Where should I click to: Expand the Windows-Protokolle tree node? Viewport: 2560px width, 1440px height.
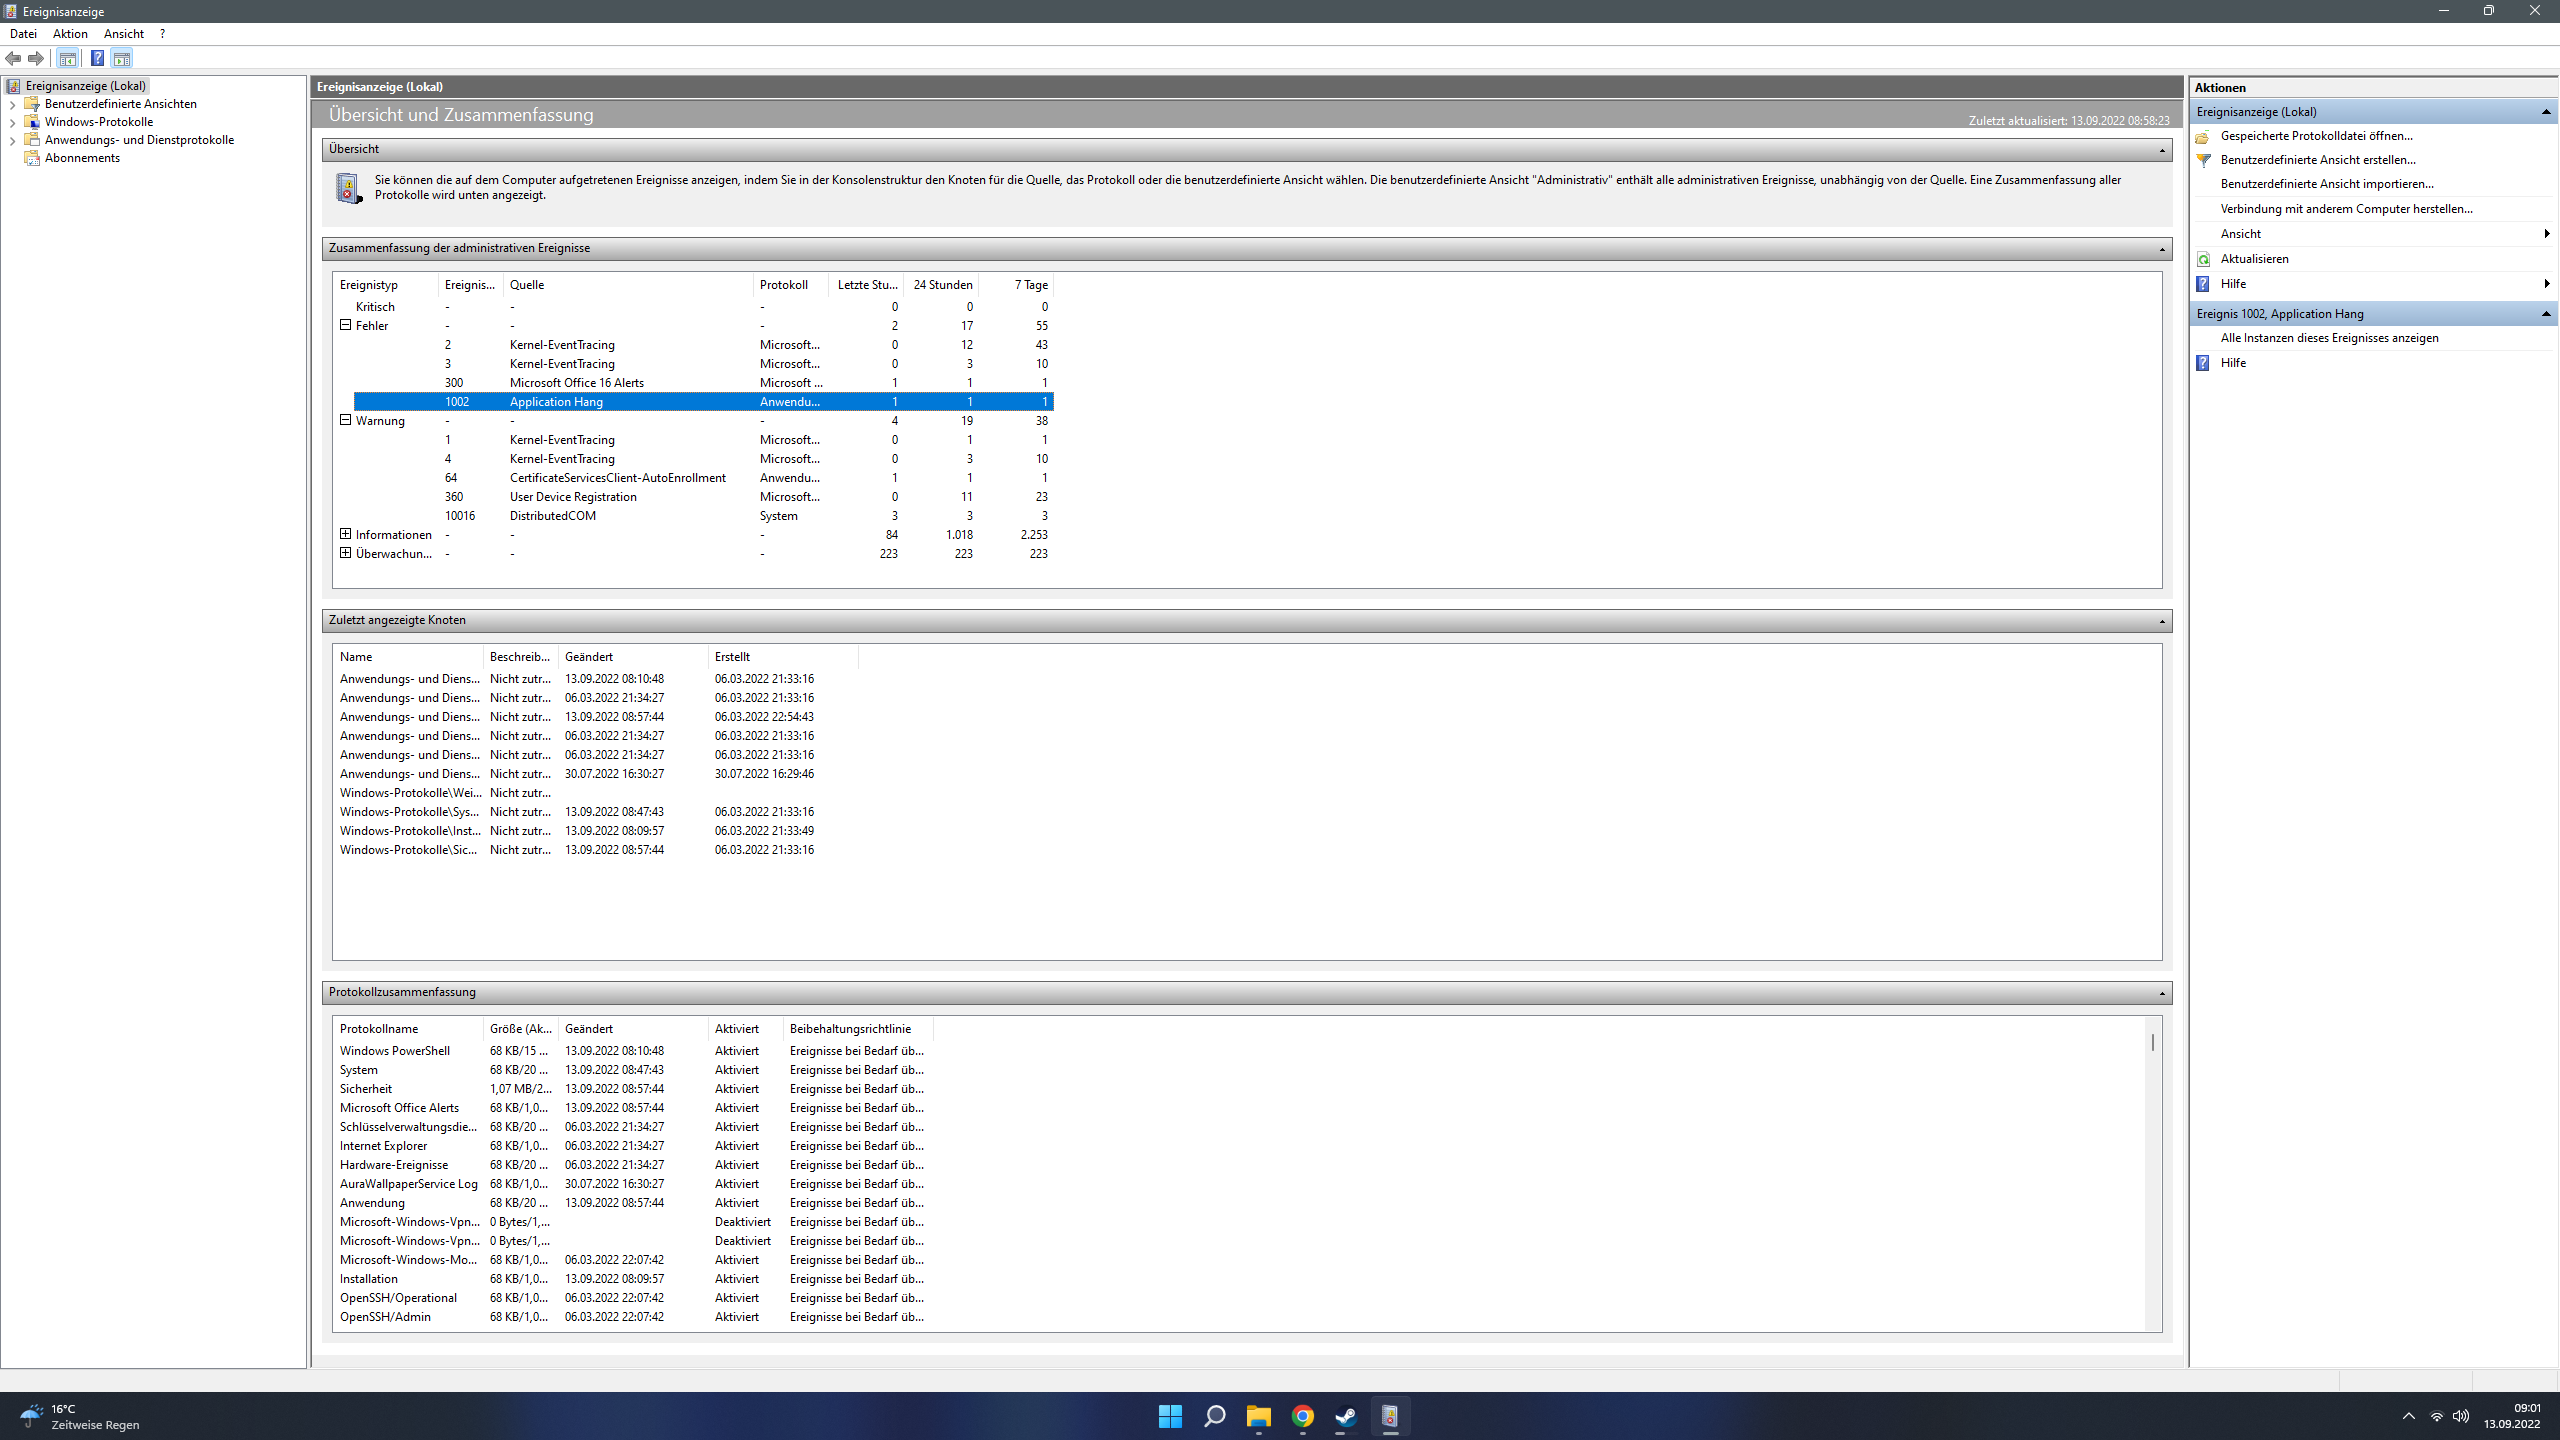12,122
